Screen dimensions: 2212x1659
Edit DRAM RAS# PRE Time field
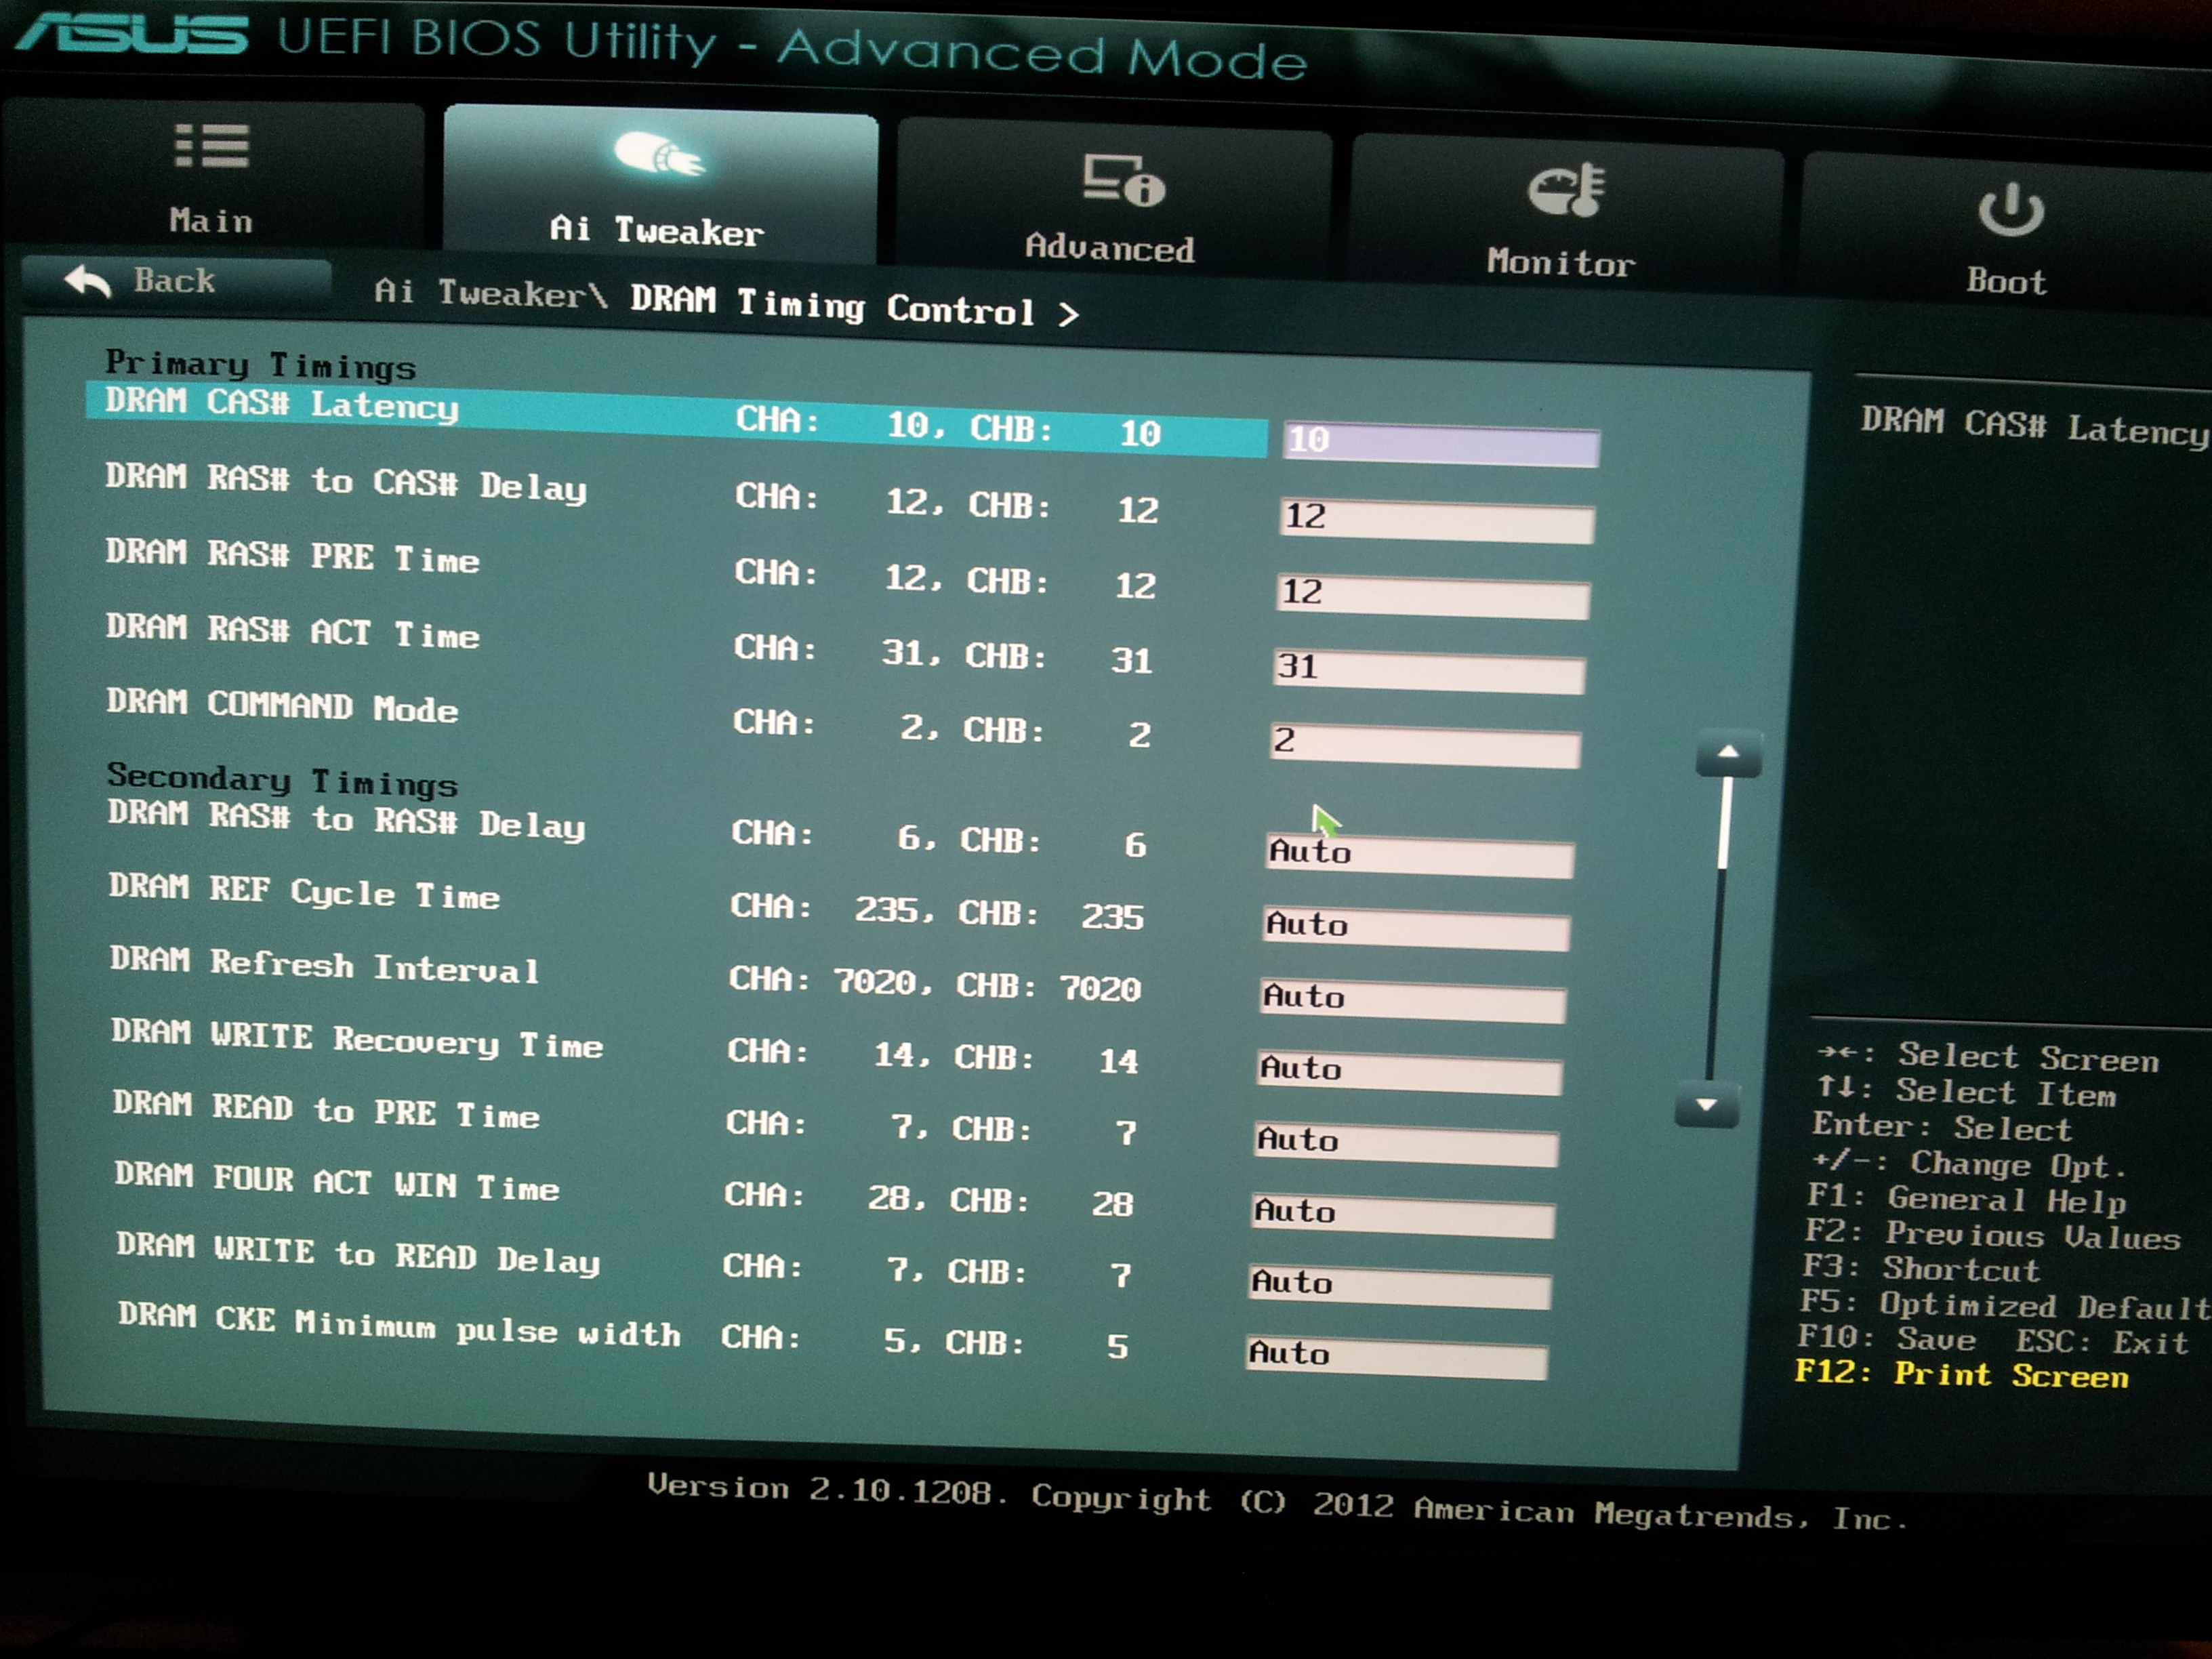1433,596
